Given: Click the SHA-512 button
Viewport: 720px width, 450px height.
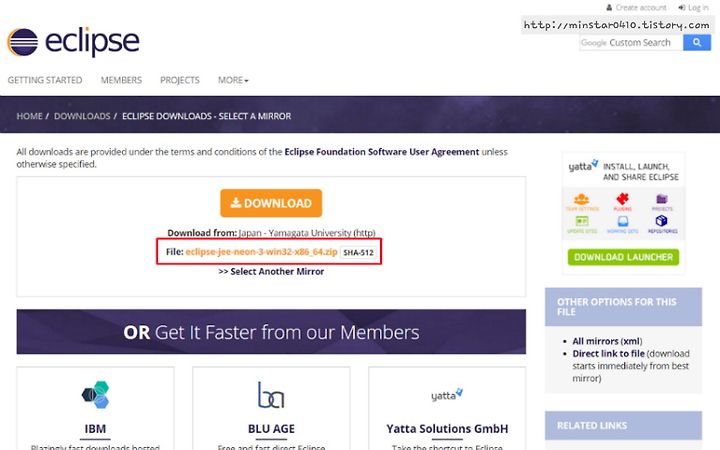Looking at the screenshot, I should 359,253.
